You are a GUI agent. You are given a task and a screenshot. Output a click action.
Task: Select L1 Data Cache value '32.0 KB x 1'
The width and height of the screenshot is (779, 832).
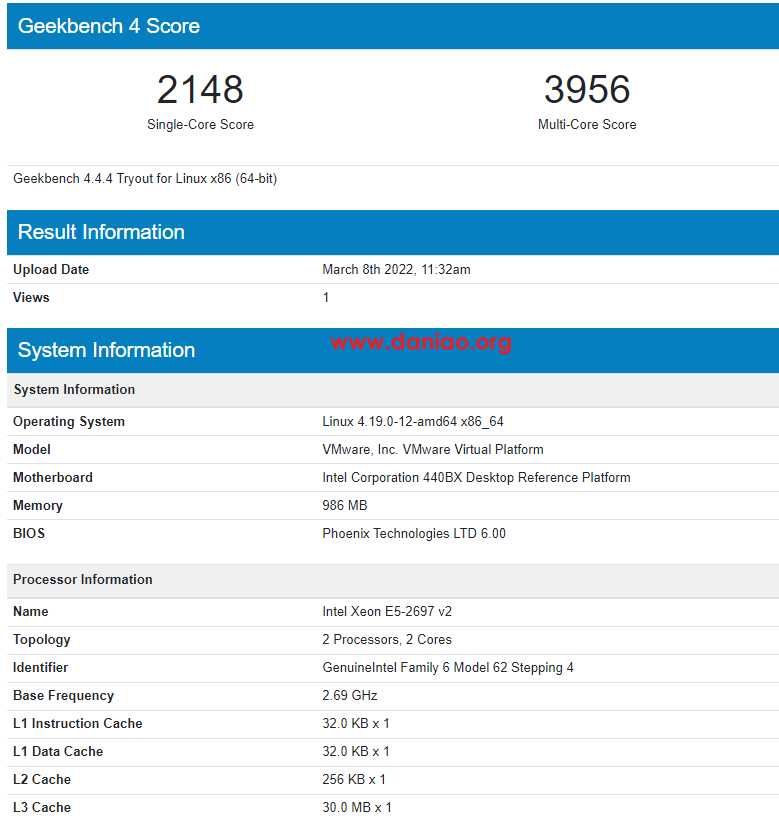click(x=356, y=751)
